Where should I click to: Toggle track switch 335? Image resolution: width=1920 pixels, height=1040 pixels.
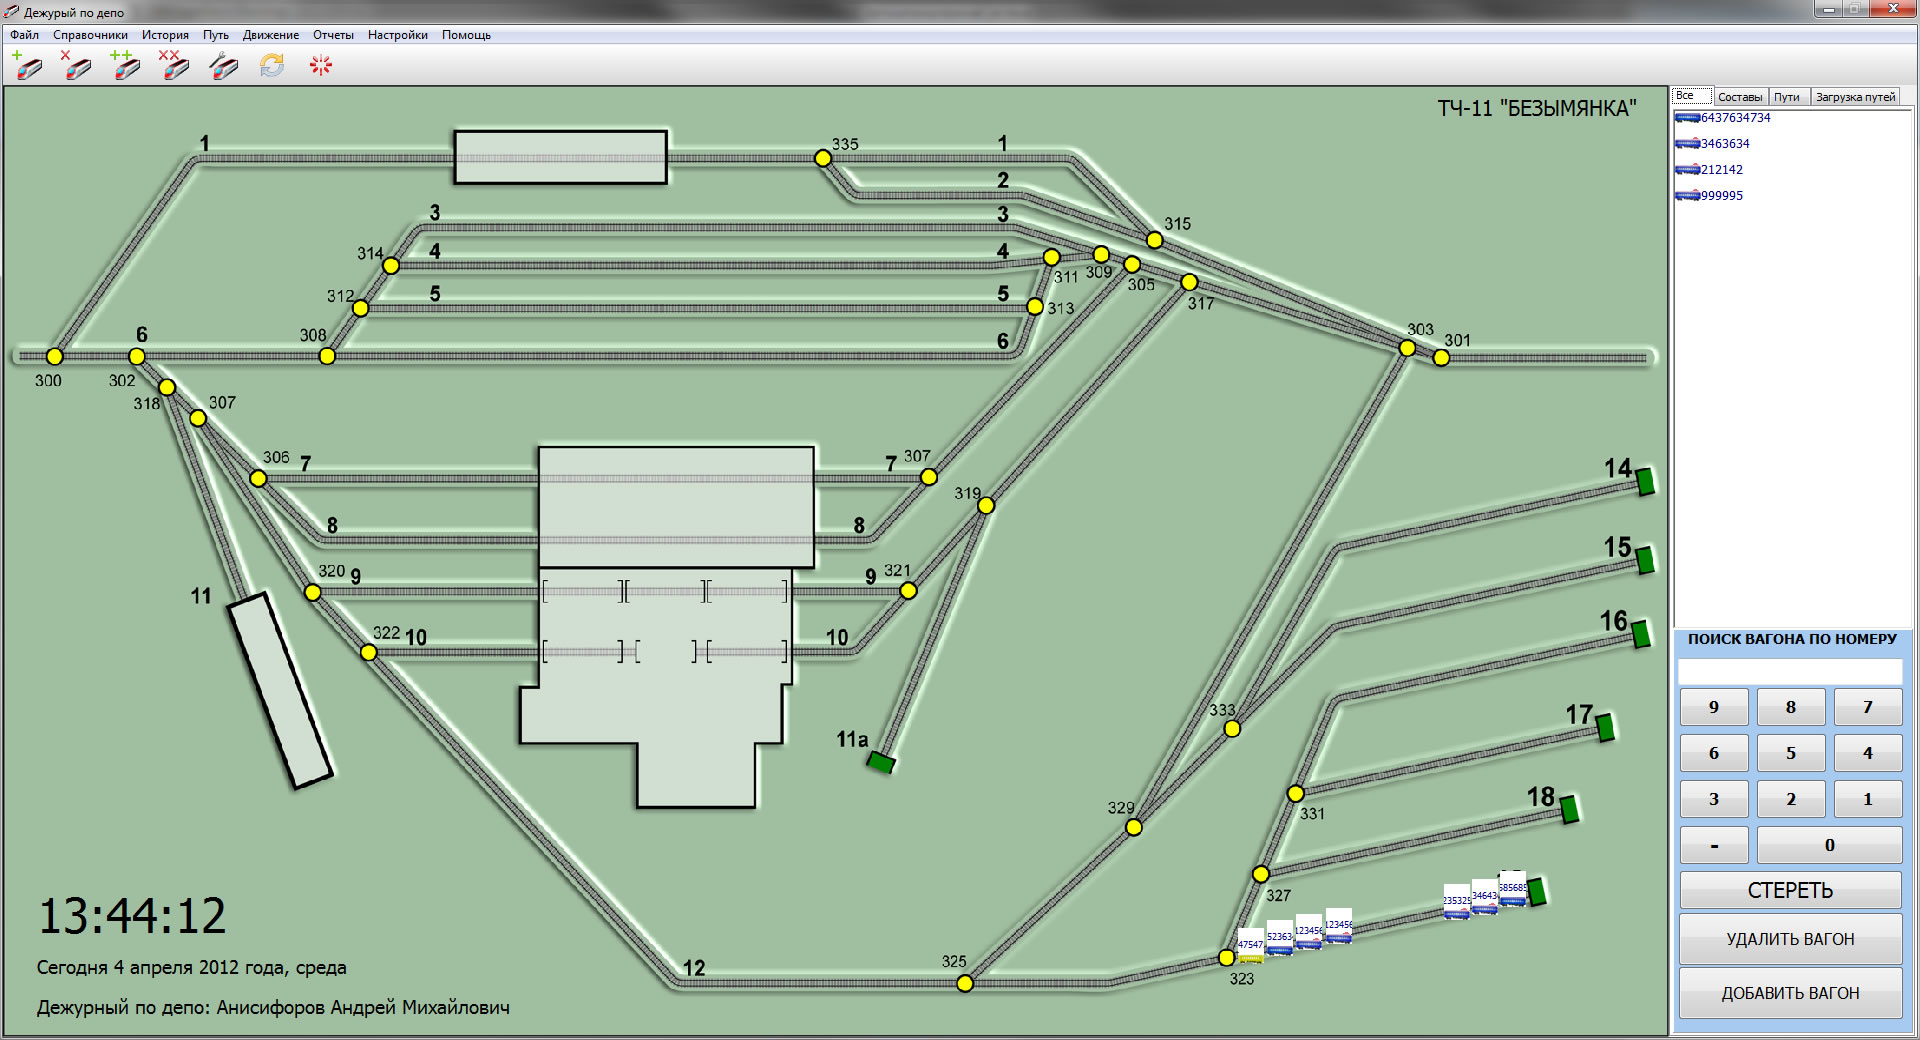[822, 158]
